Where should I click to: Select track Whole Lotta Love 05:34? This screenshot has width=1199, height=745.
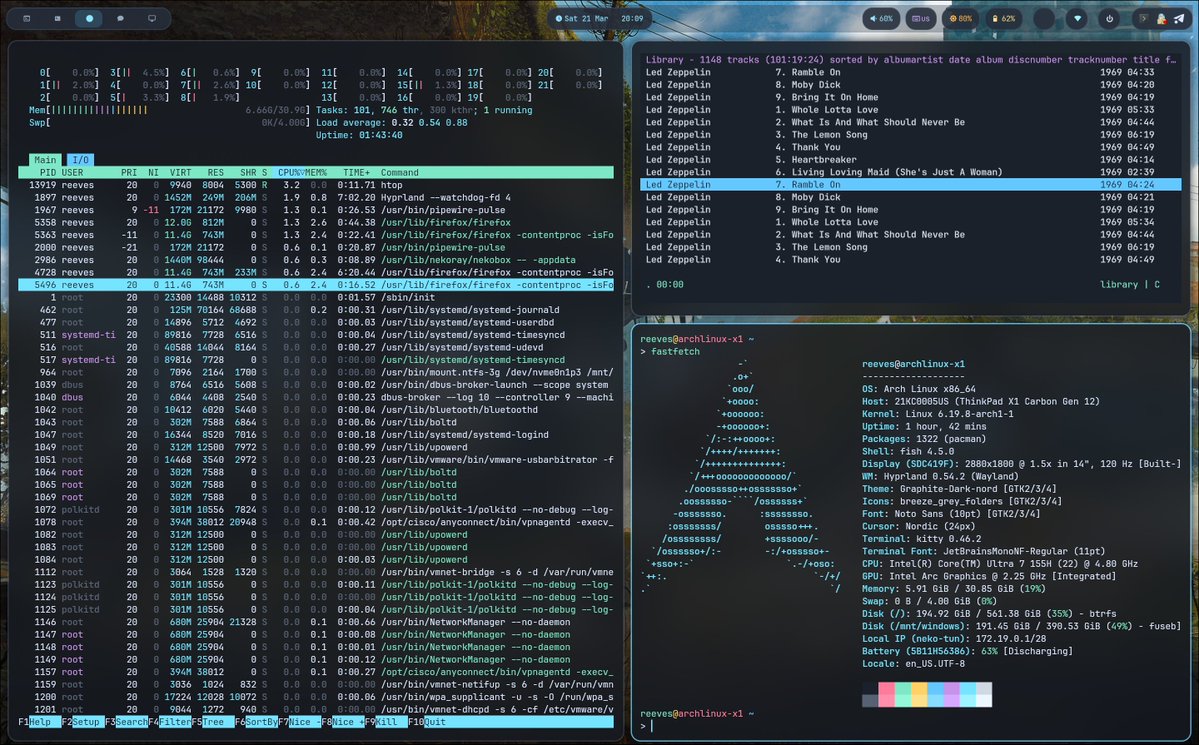(910, 222)
